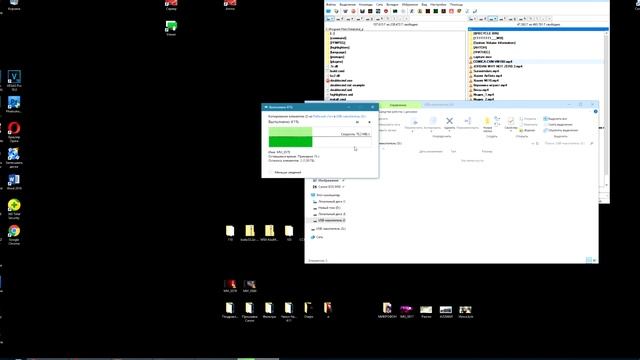Open left panel drive dropdown in Double Commander
Screen dimensions: 640x360
click(x=329, y=19)
